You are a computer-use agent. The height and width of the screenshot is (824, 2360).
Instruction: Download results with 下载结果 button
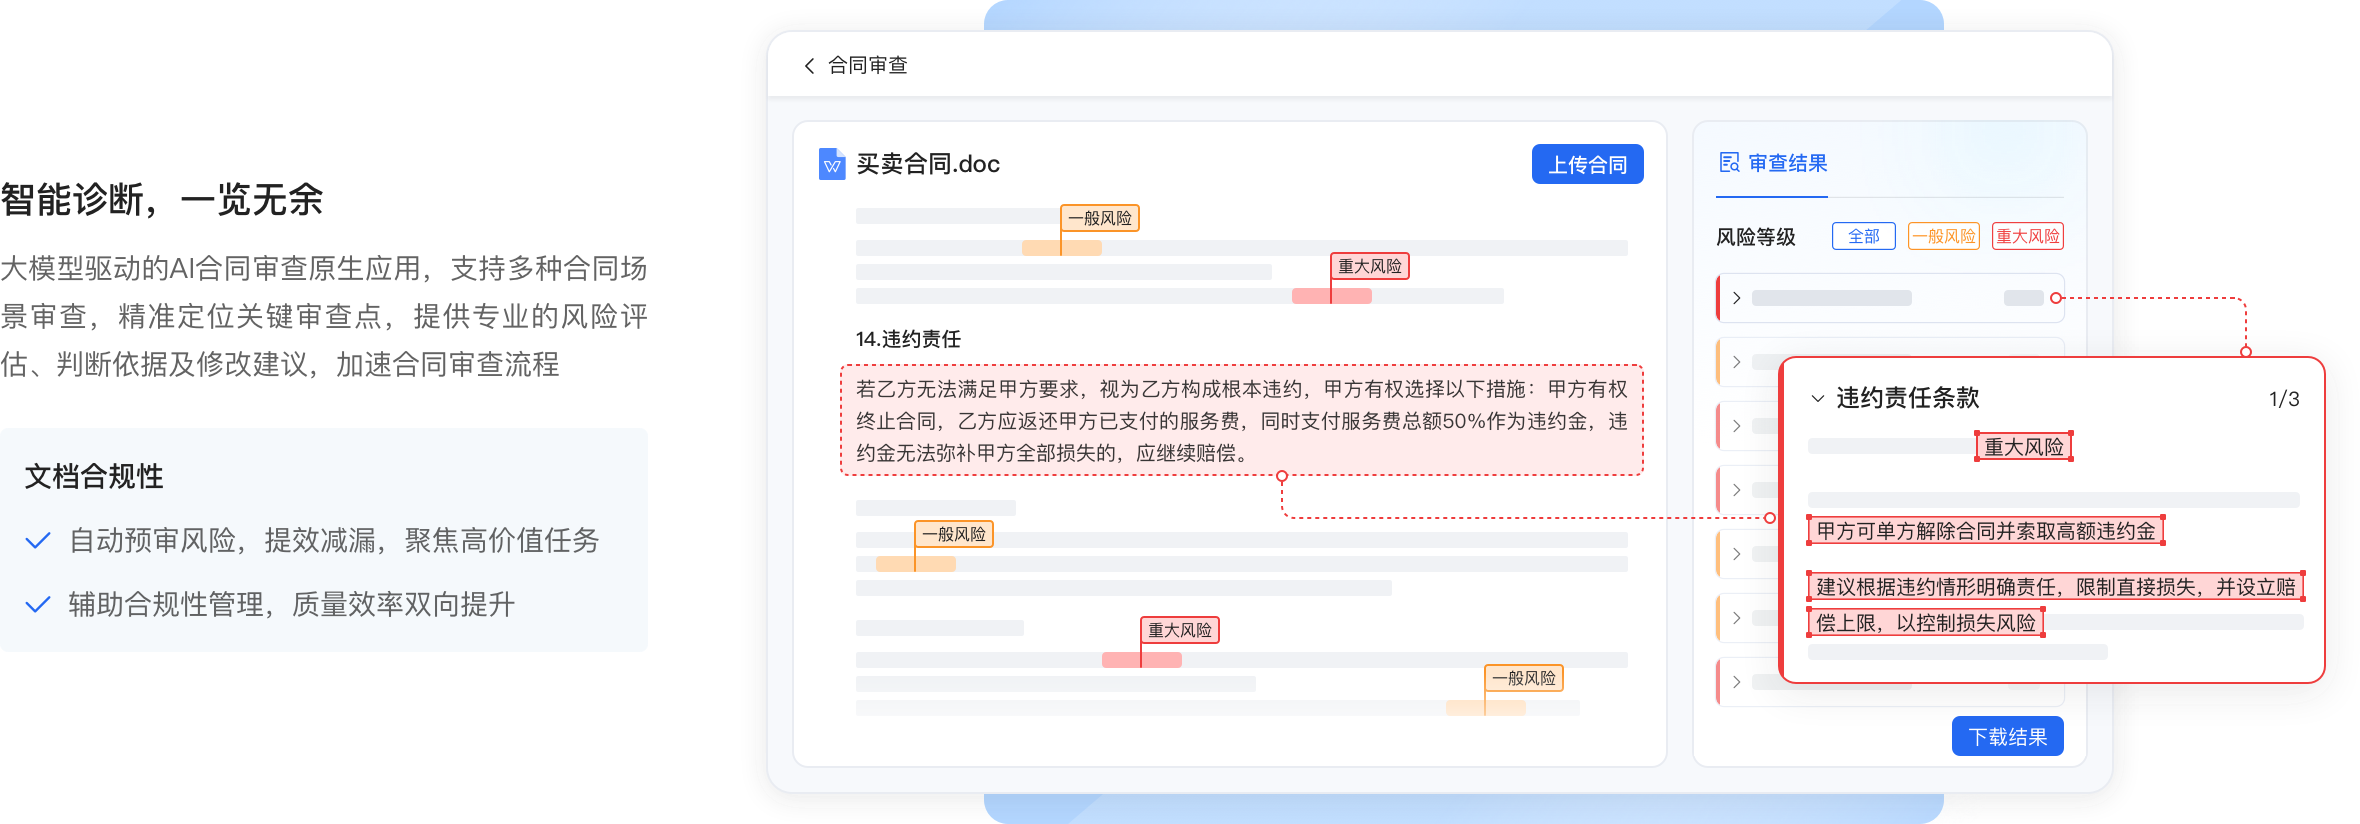[2007, 737]
